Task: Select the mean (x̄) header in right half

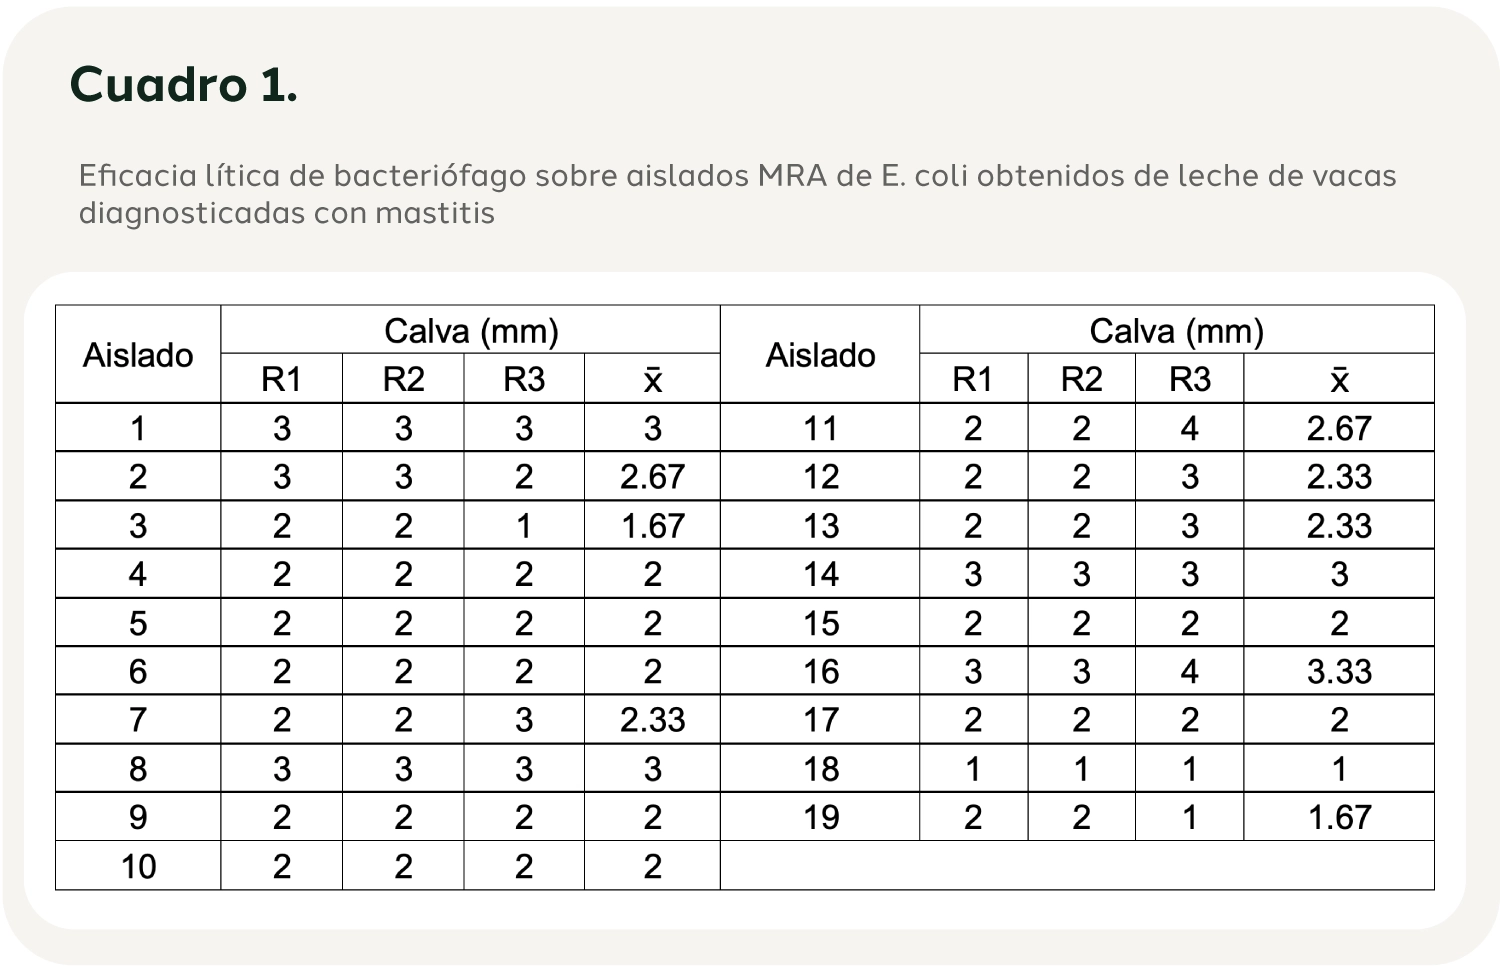Action: [1339, 380]
